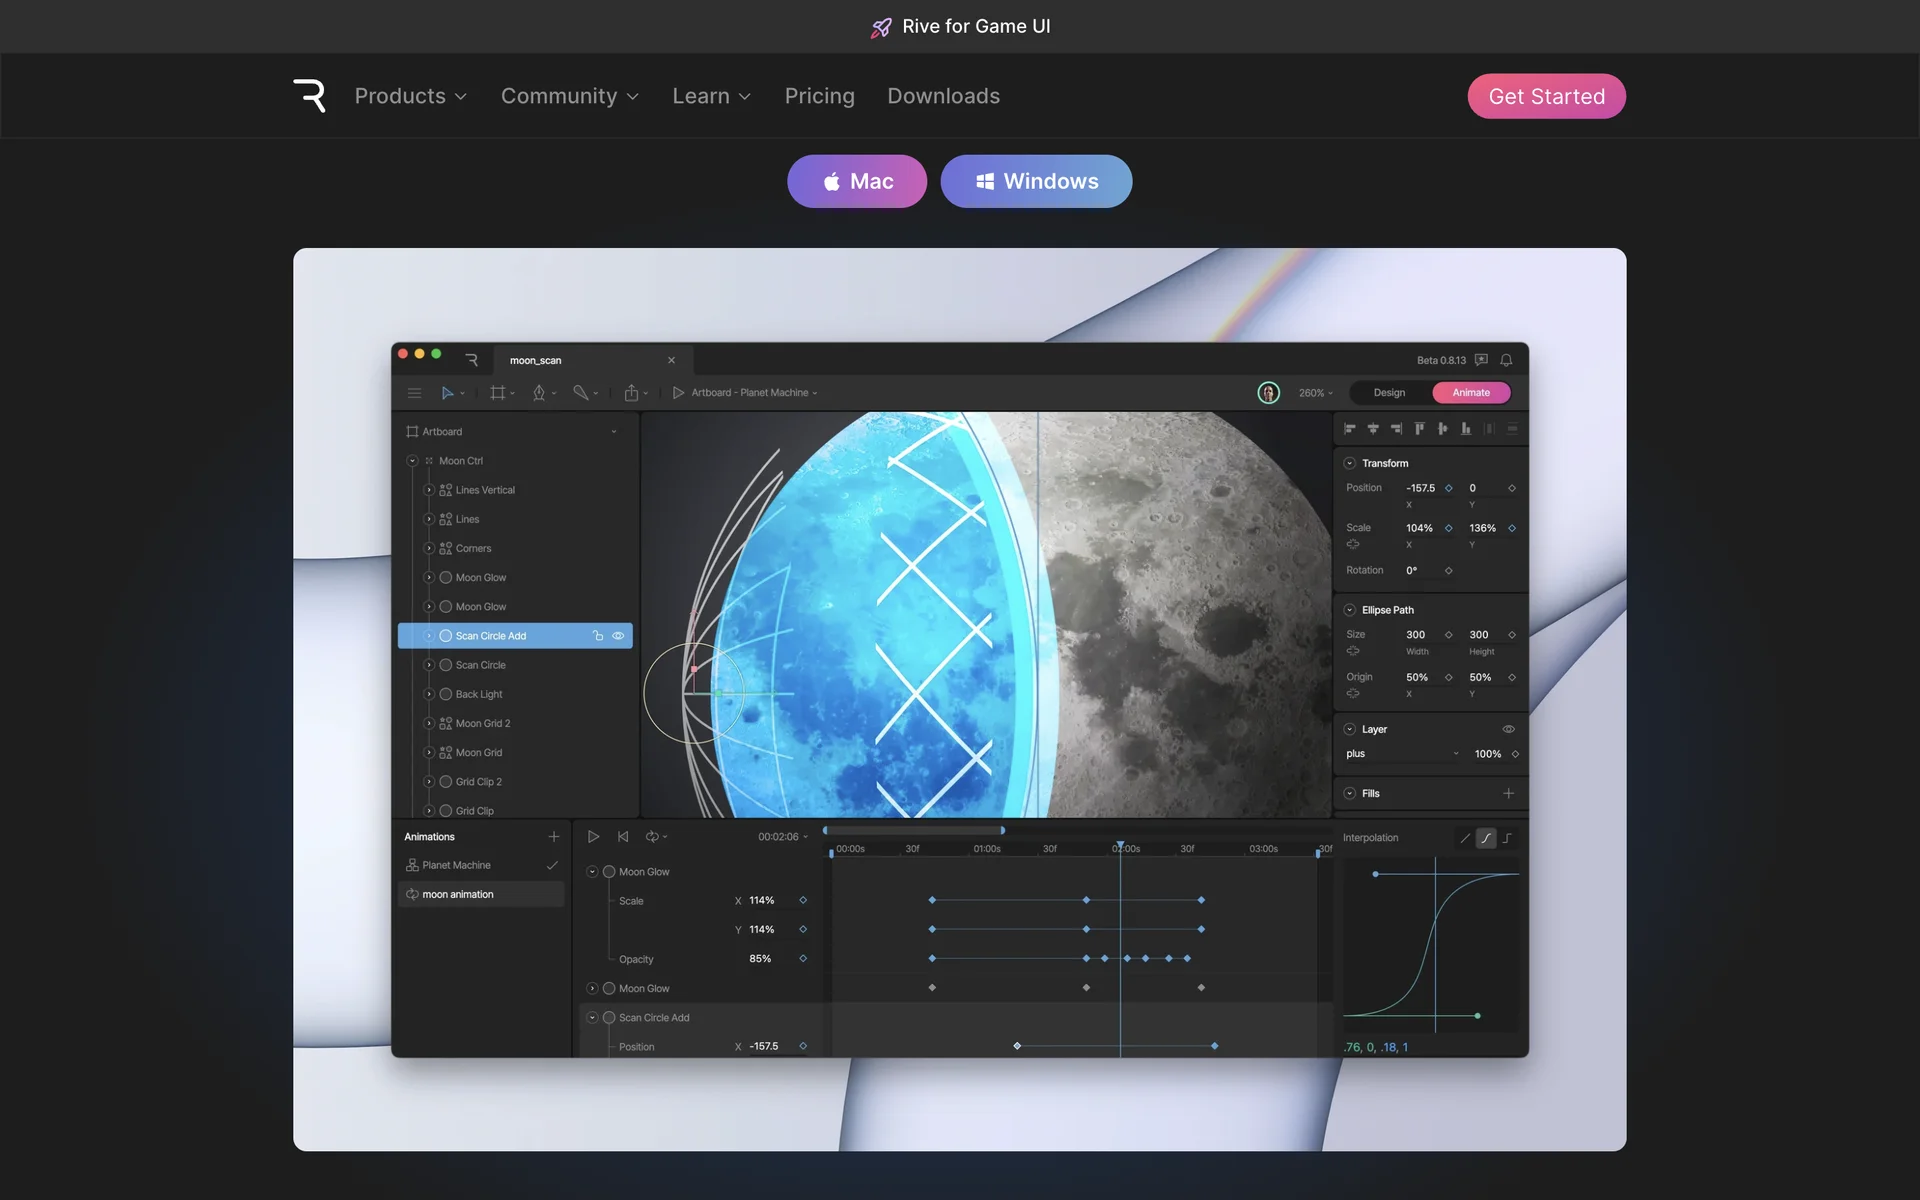1920x1200 pixels.
Task: Download the Mac version
Action: 857,181
